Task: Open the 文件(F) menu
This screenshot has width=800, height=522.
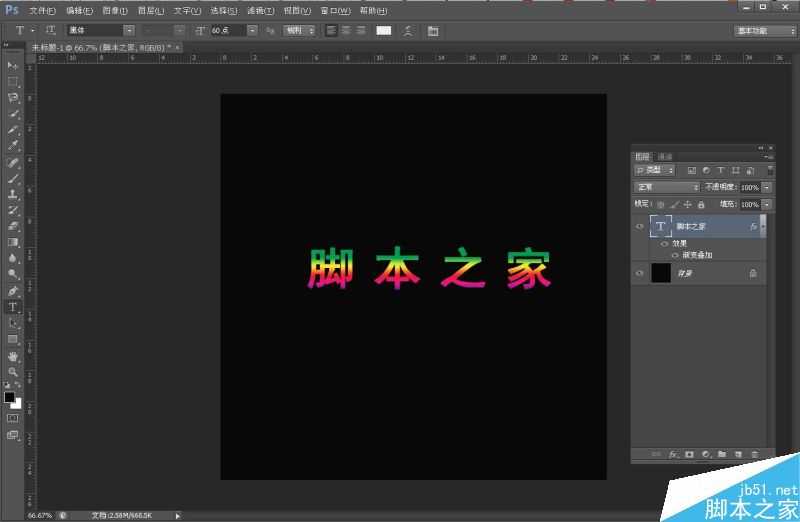Action: (42, 10)
